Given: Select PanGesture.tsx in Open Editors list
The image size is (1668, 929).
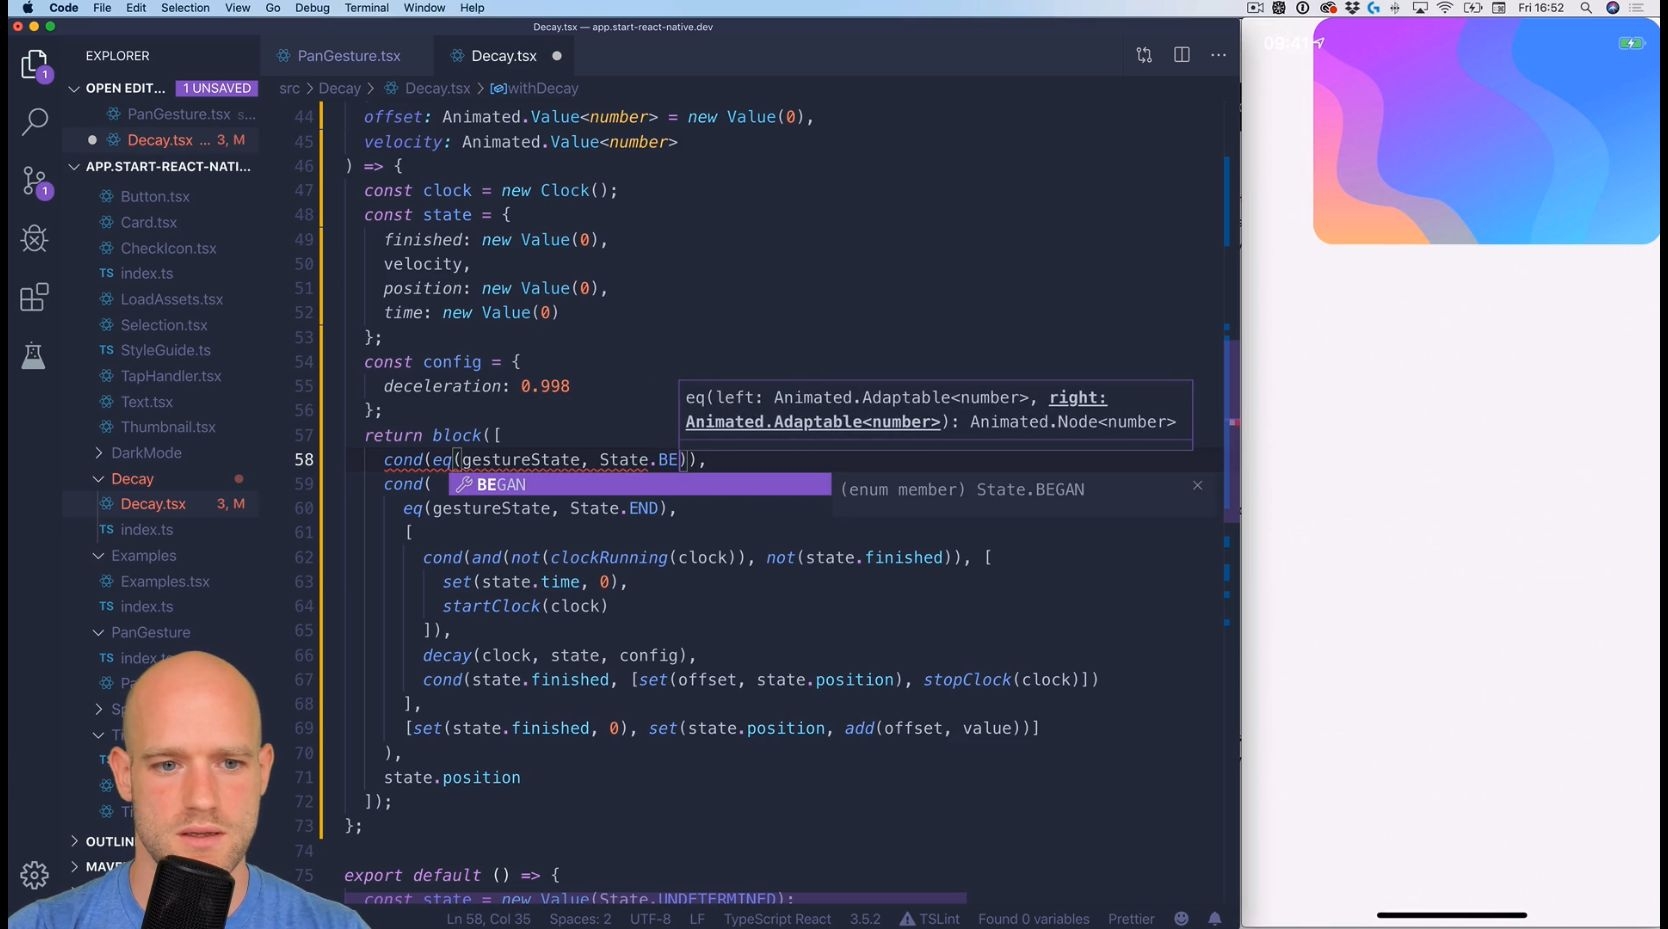Looking at the screenshot, I should 178,114.
